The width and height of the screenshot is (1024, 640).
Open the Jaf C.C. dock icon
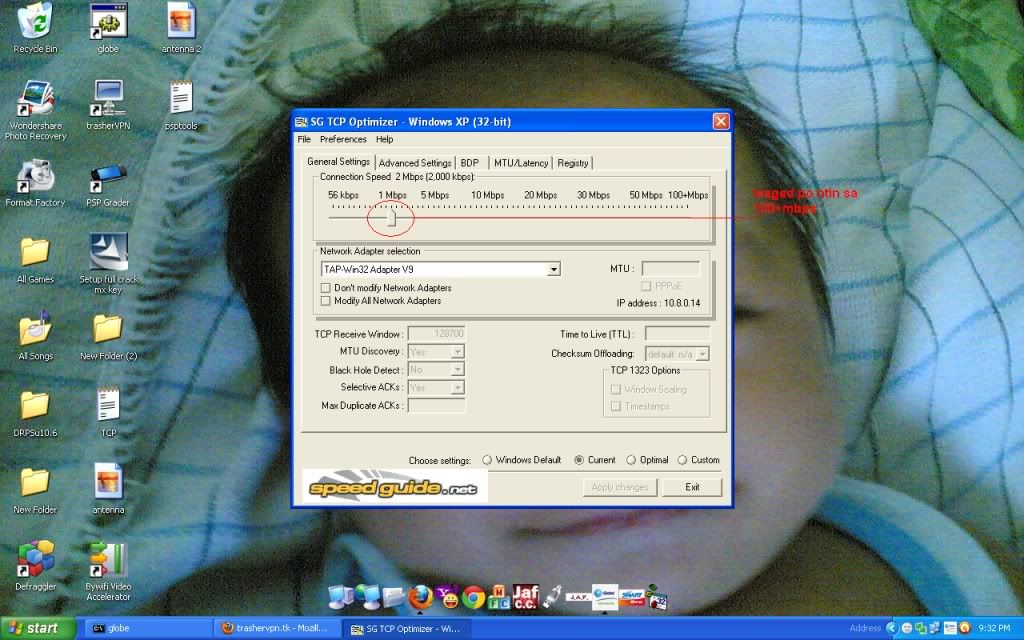coord(526,596)
